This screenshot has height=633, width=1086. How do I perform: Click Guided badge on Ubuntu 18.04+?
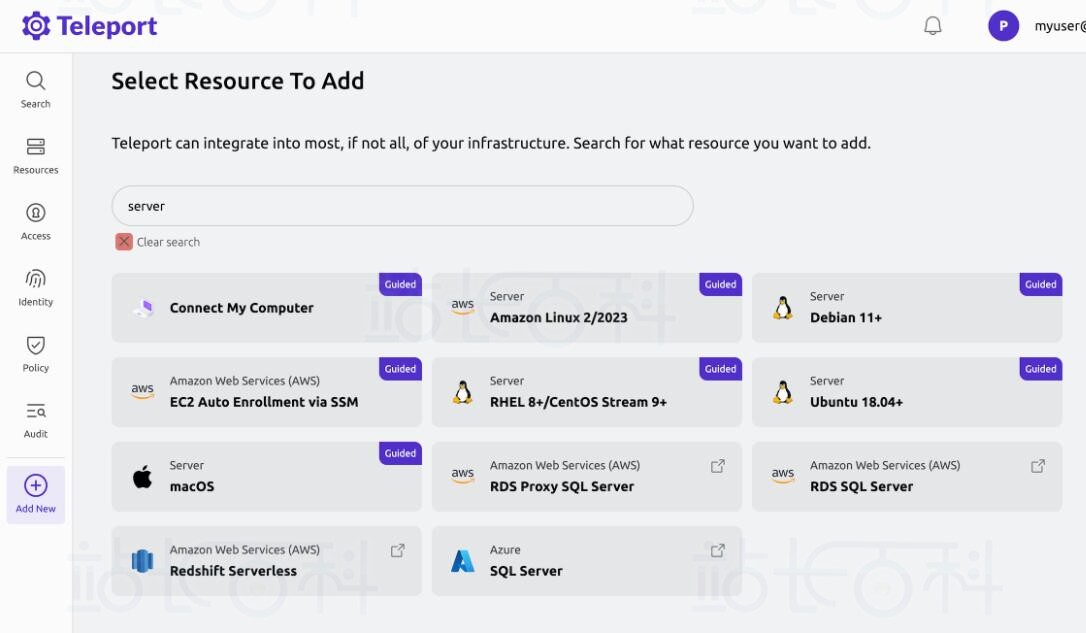click(1040, 368)
